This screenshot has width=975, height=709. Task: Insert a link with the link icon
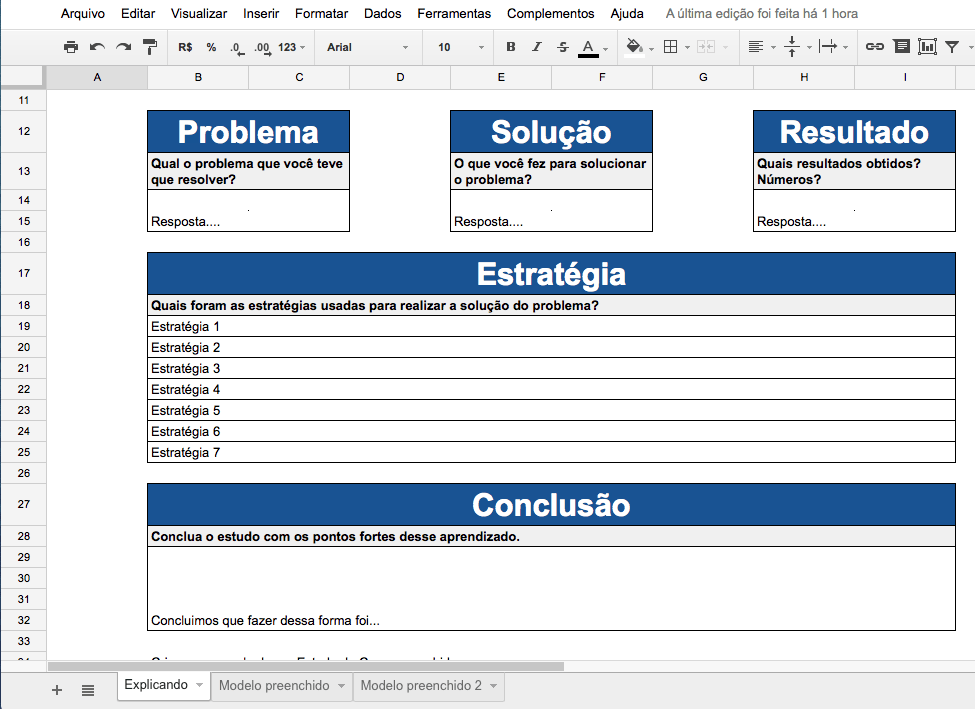(x=874, y=46)
